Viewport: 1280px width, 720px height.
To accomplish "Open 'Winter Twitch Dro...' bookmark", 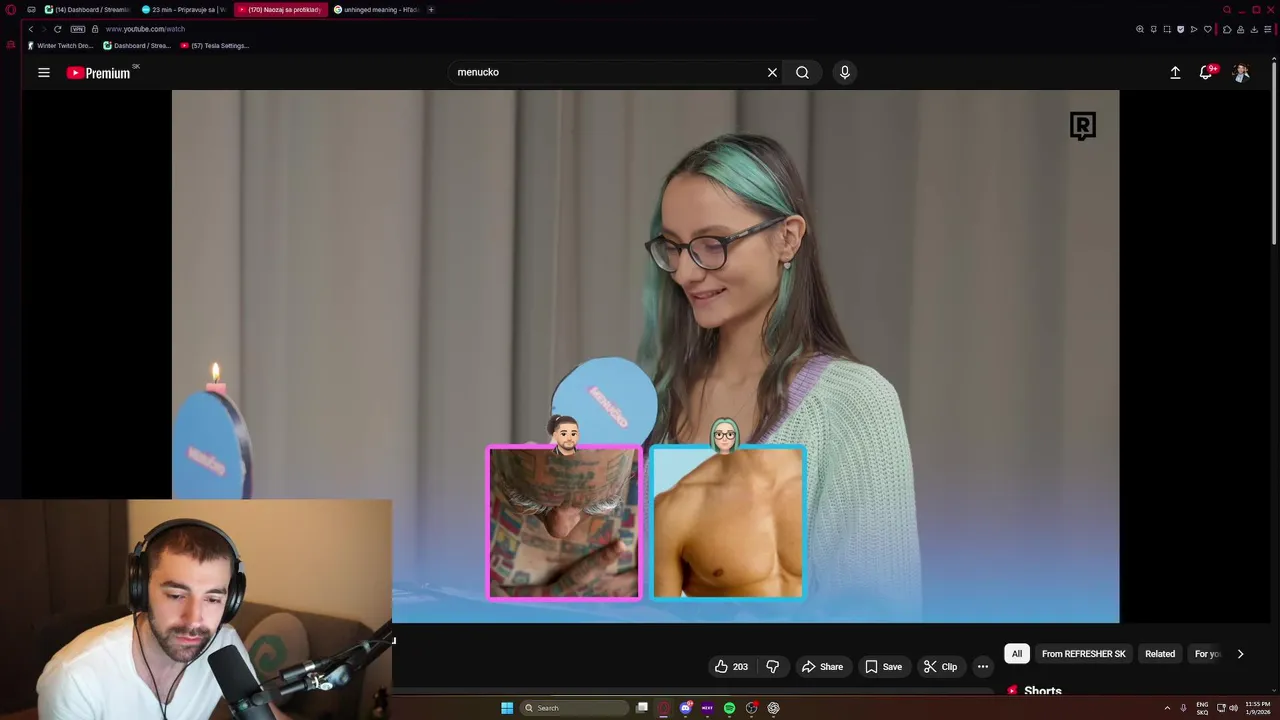I will coord(61,45).
